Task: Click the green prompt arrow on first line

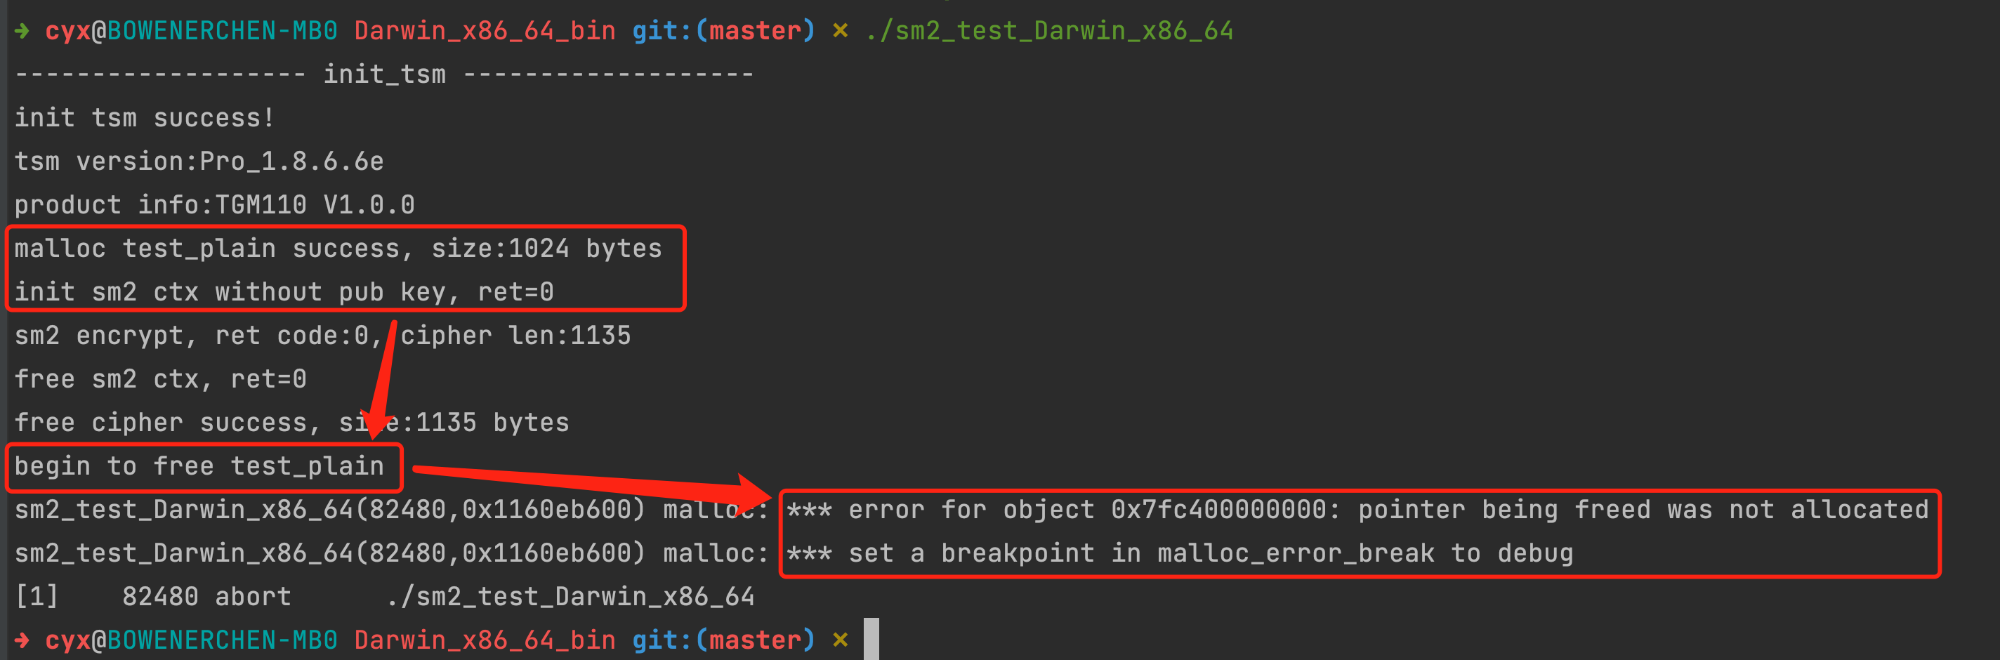Action: pos(22,31)
